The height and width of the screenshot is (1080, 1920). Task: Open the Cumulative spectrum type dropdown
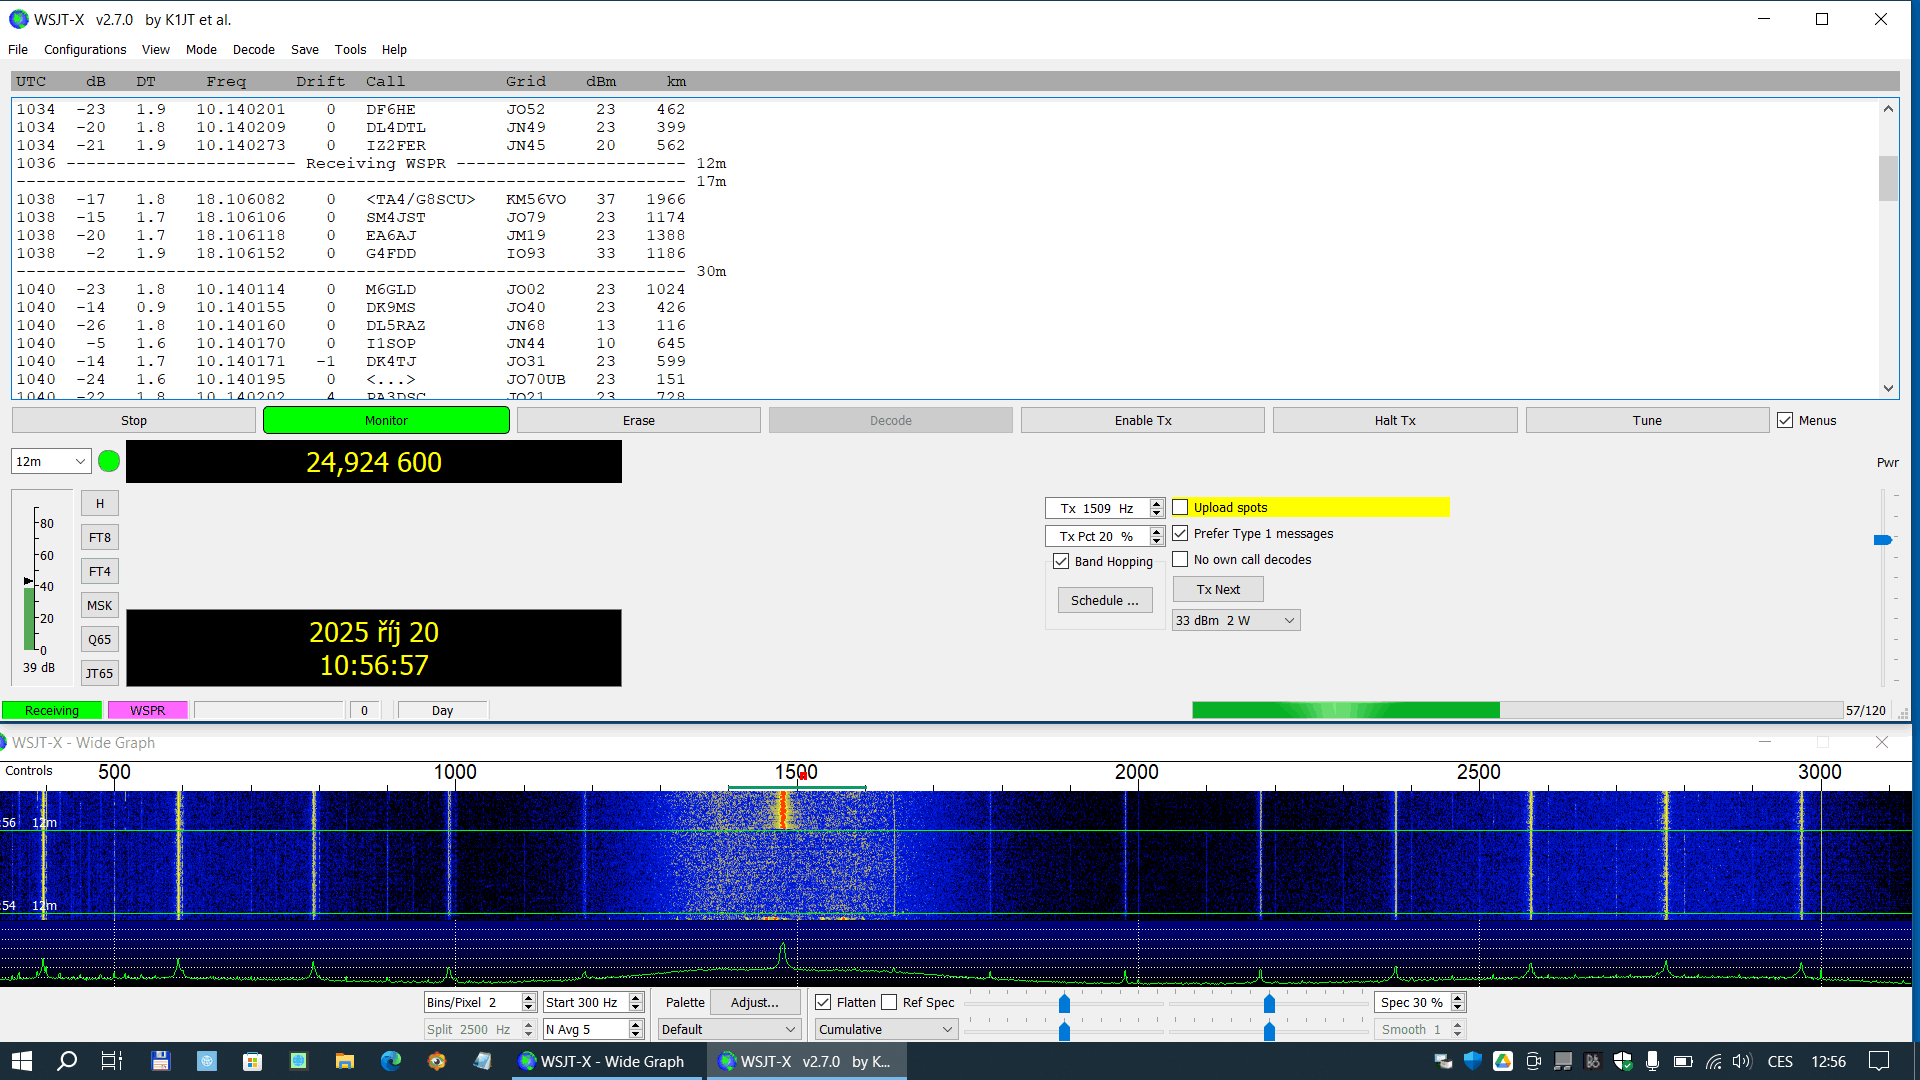click(886, 1029)
